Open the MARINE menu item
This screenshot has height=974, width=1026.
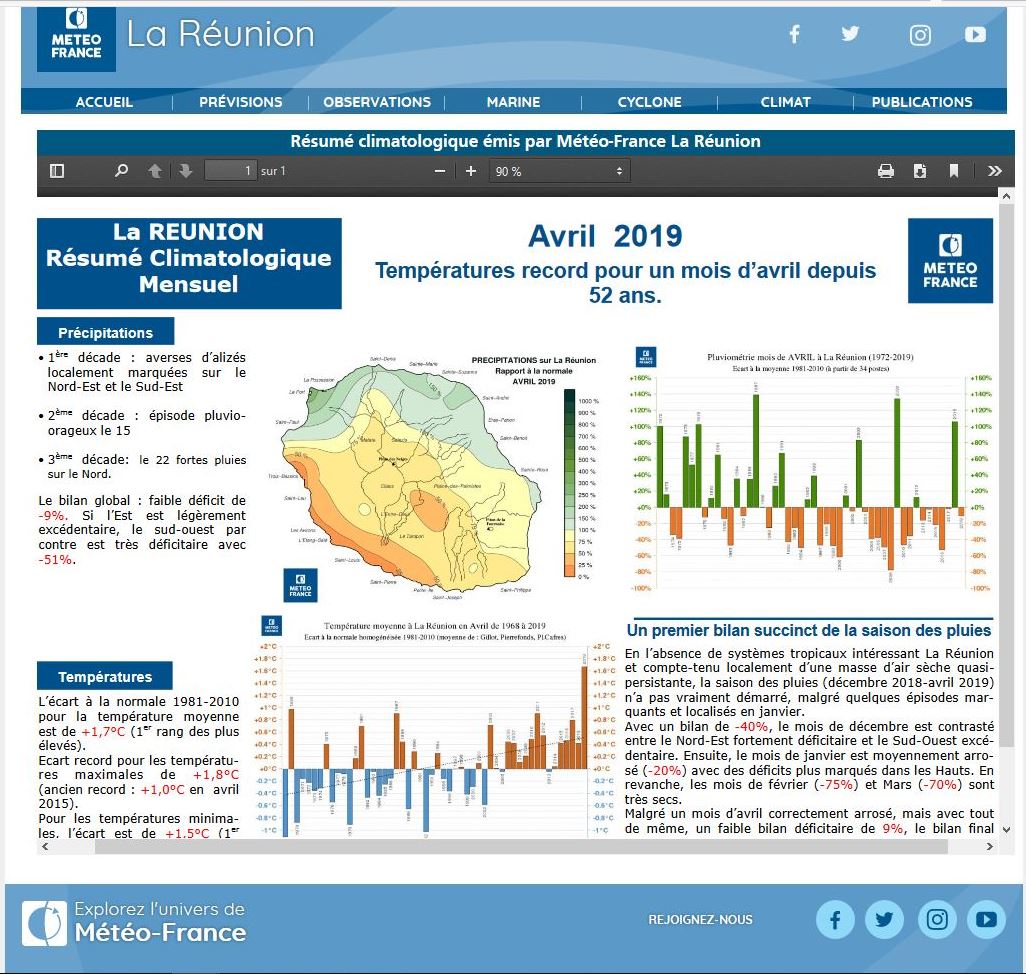click(x=514, y=102)
